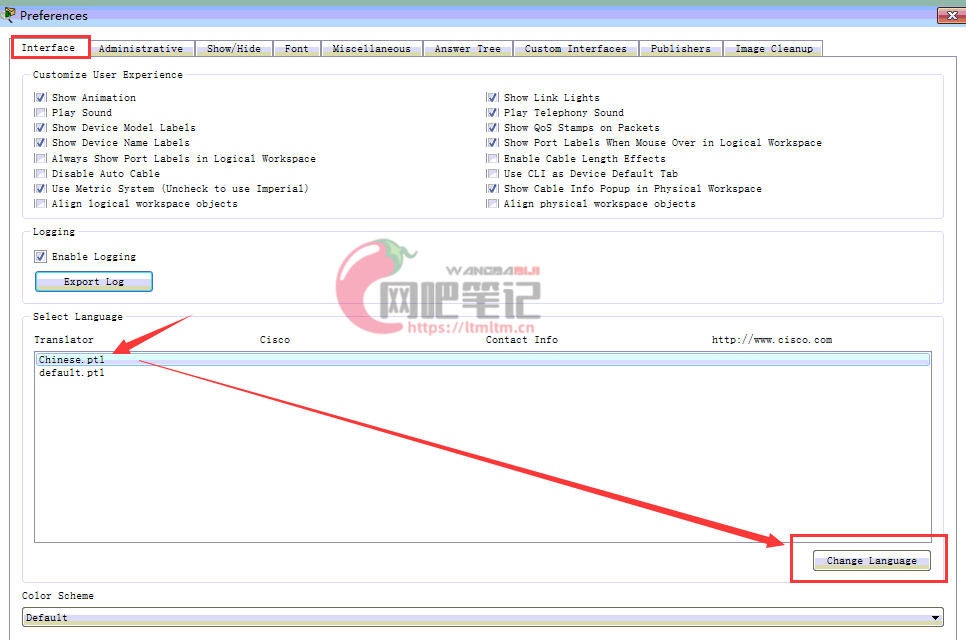
Task: Enable Align physical workspace objects
Action: 492,203
